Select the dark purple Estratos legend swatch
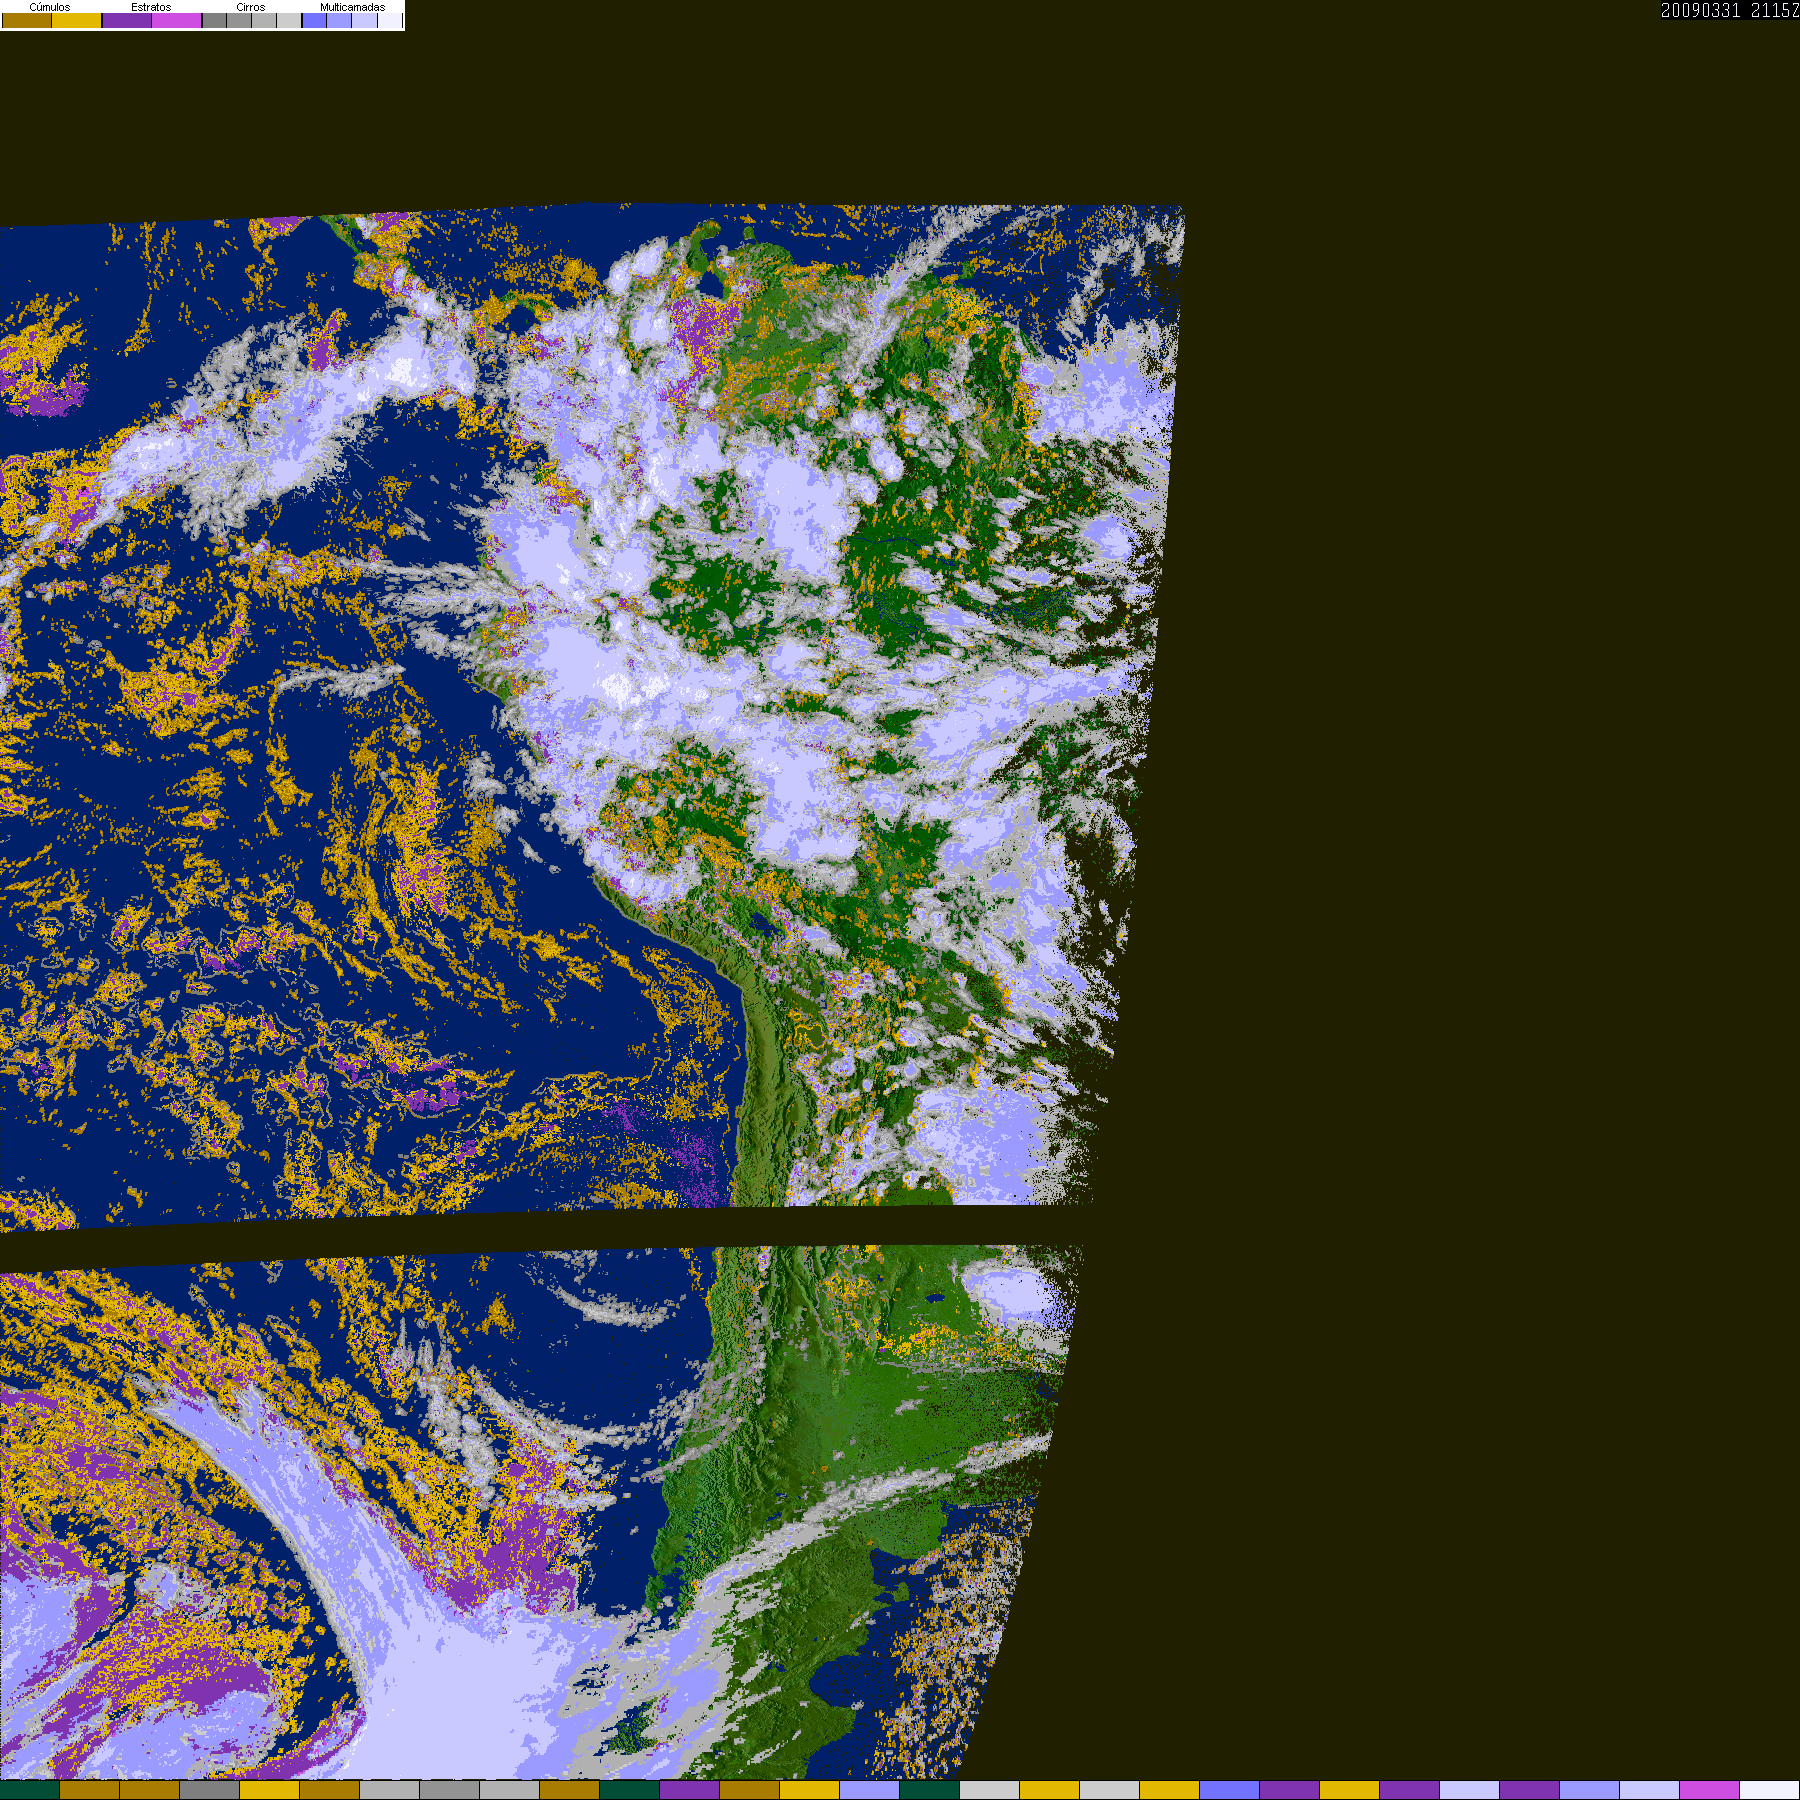 tap(127, 20)
